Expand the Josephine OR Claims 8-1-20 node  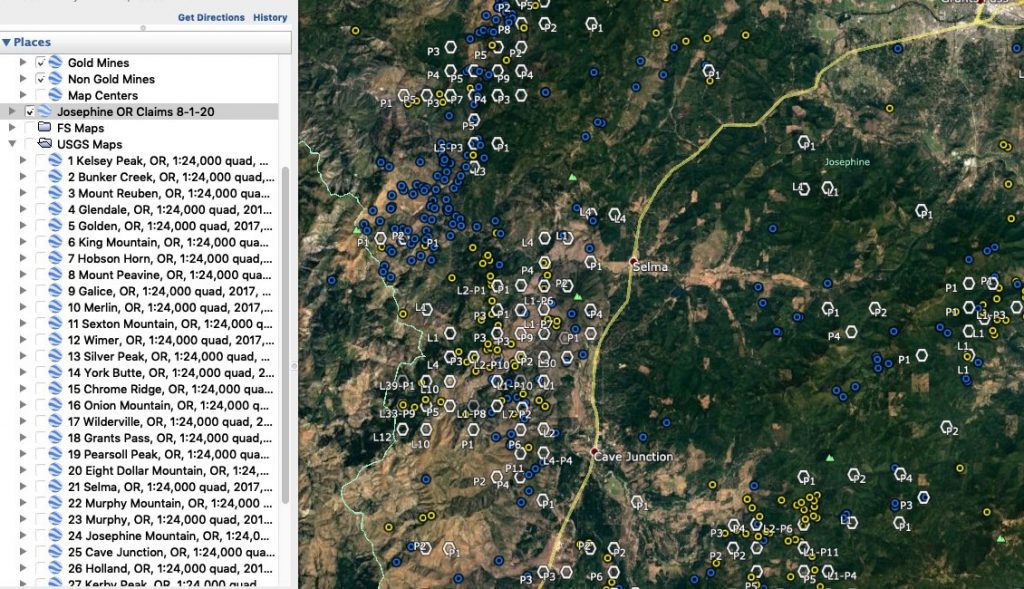(12, 112)
